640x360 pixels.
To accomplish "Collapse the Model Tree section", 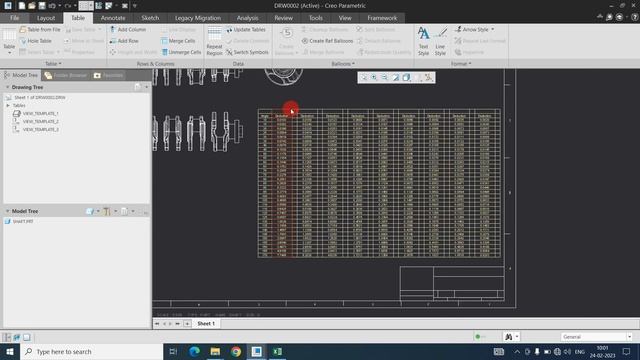I will (7, 211).
